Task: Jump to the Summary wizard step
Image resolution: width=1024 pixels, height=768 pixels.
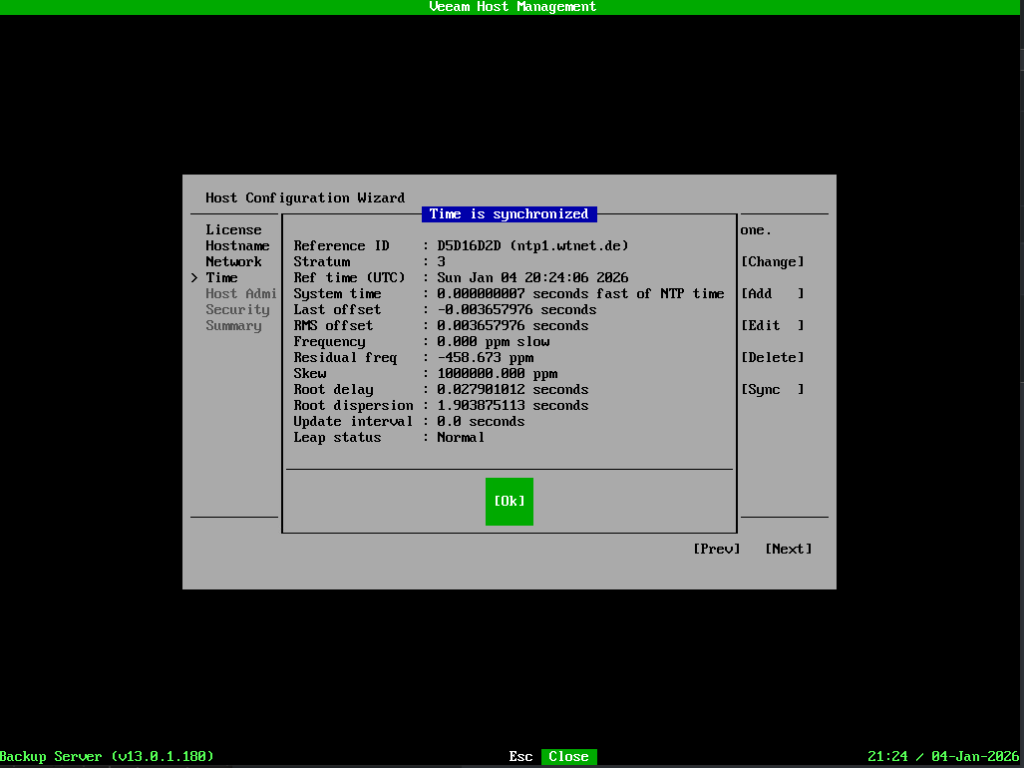Action: (233, 326)
